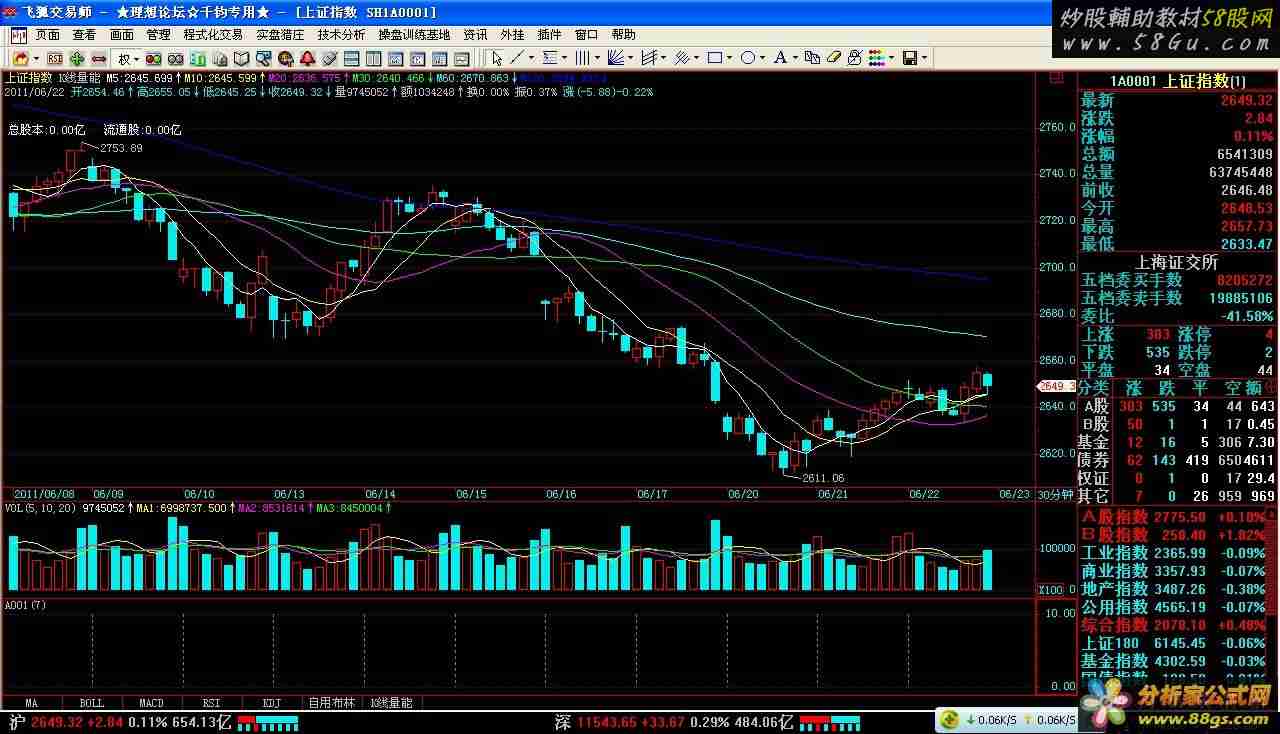The width and height of the screenshot is (1280, 734).
Task: Click the RSB toolbar icon
Action: (55, 58)
